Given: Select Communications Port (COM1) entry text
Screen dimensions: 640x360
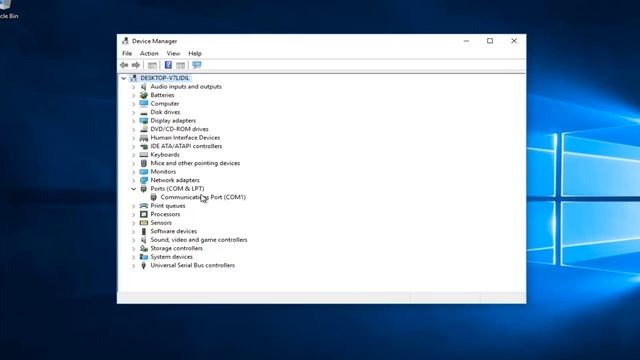Looking at the screenshot, I should point(203,197).
